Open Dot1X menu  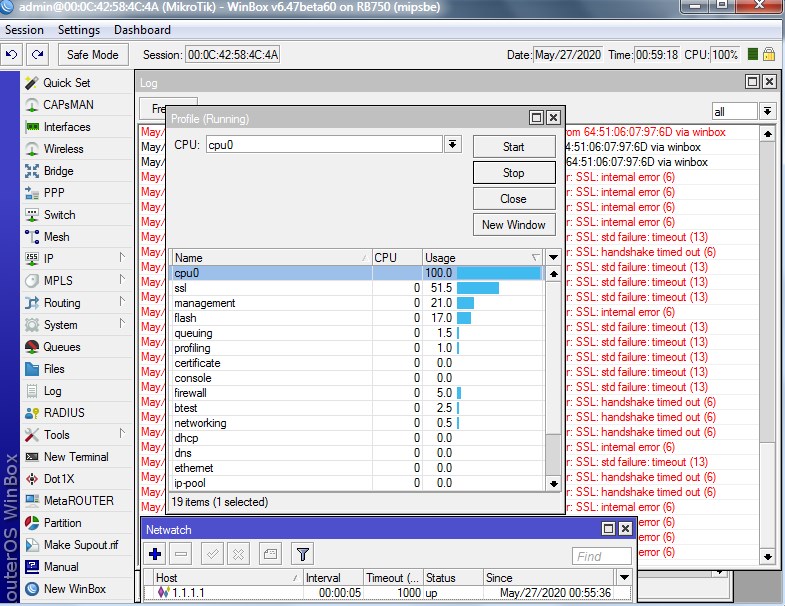tap(59, 479)
